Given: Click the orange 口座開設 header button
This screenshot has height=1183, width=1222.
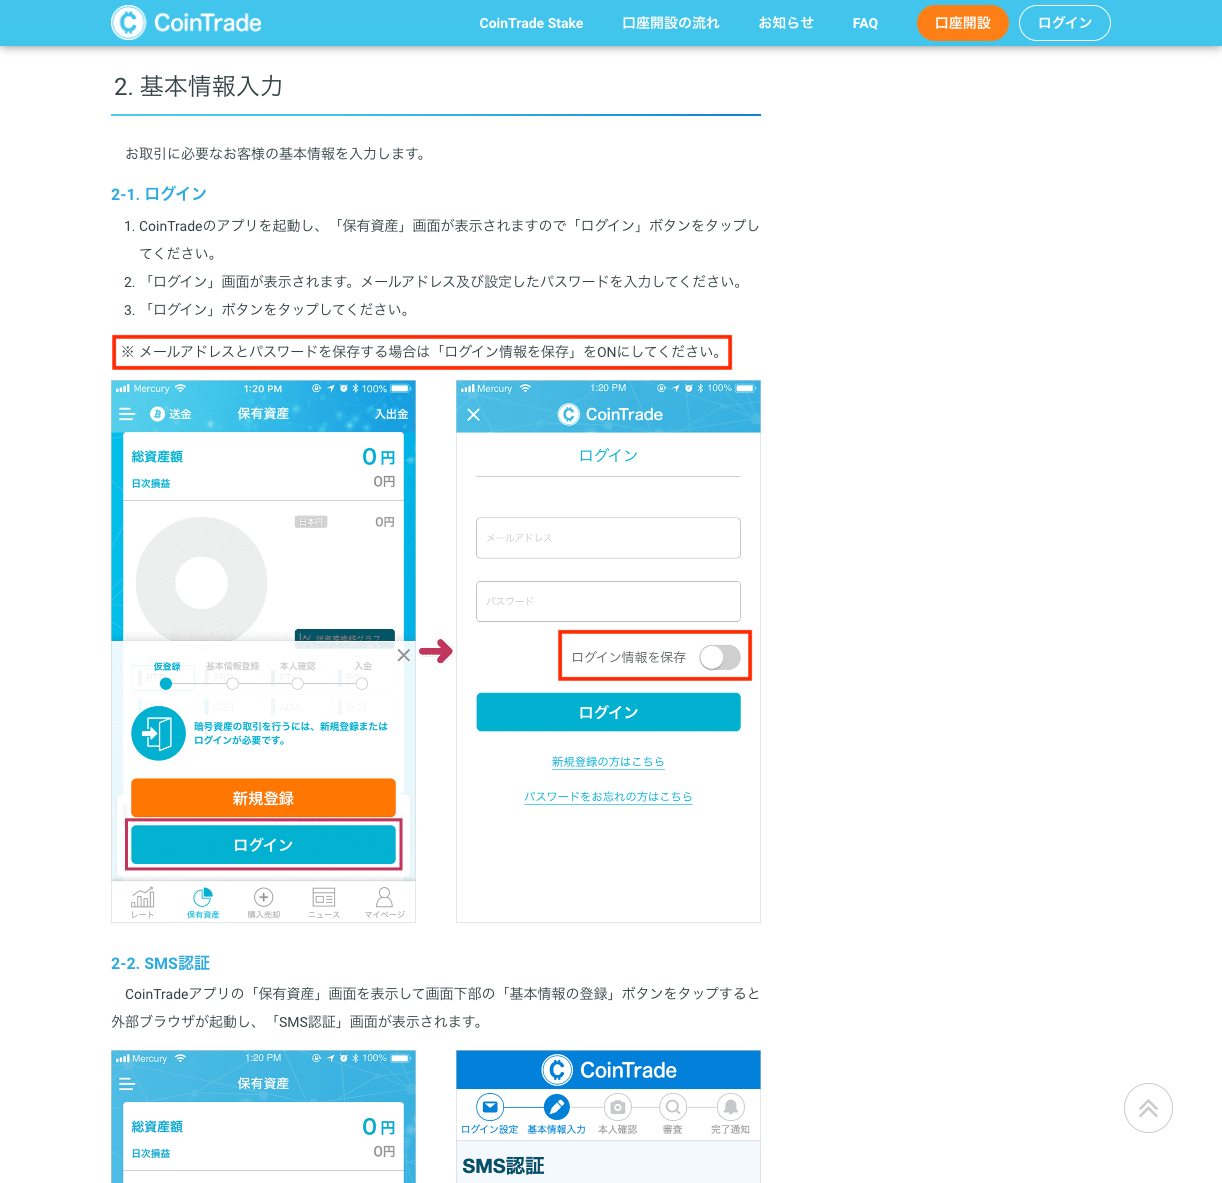Looking at the screenshot, I should [962, 23].
